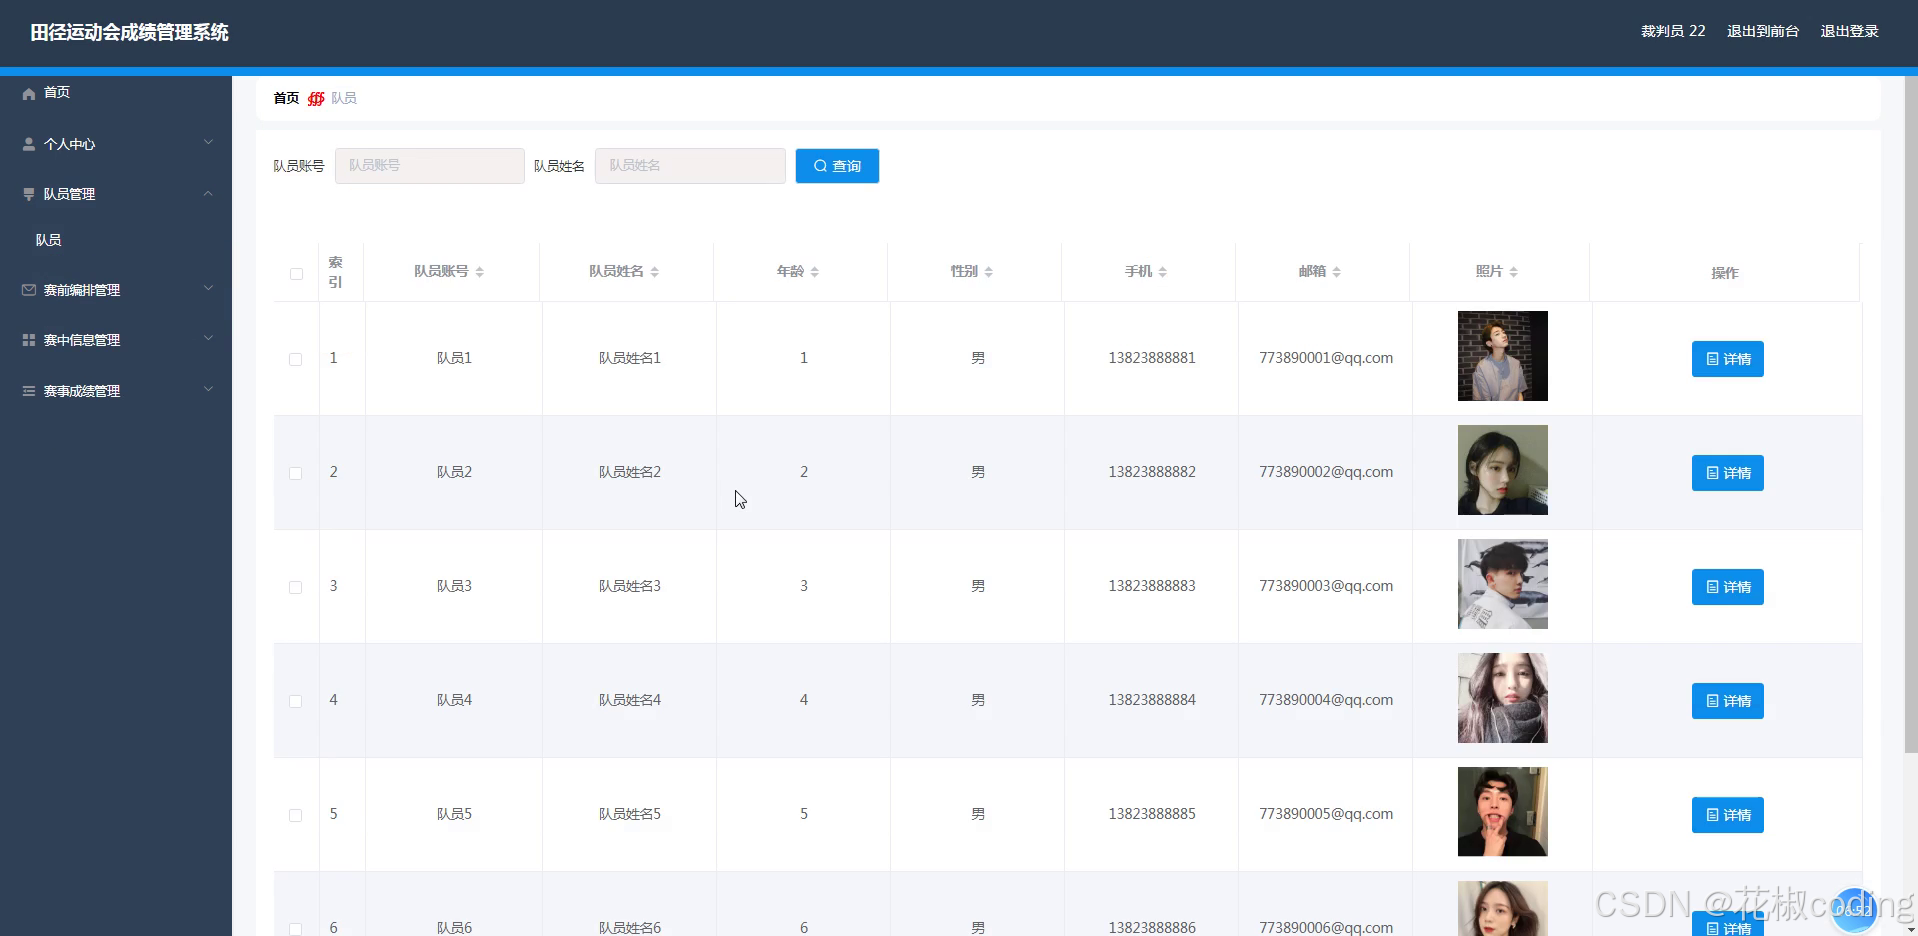The height and width of the screenshot is (936, 1918).
Task: Open 队员1 photo thumbnail
Action: click(1502, 356)
